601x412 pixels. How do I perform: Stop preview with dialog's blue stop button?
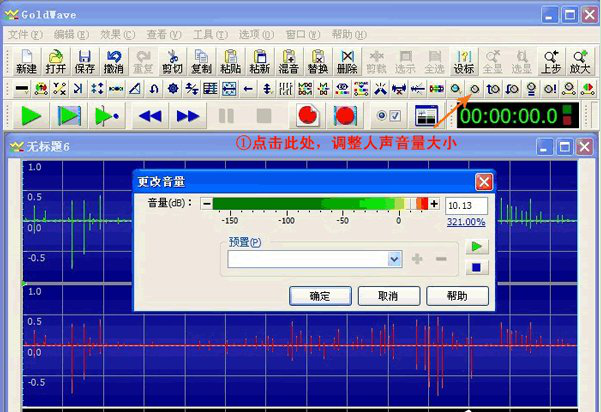(x=477, y=266)
